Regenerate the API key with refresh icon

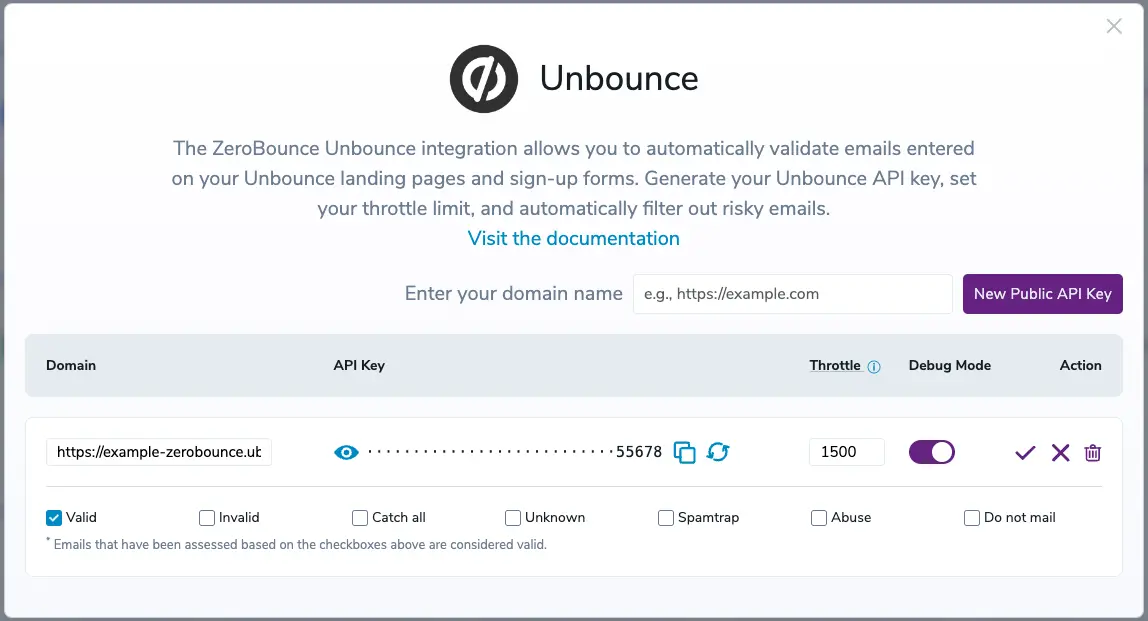[718, 452]
